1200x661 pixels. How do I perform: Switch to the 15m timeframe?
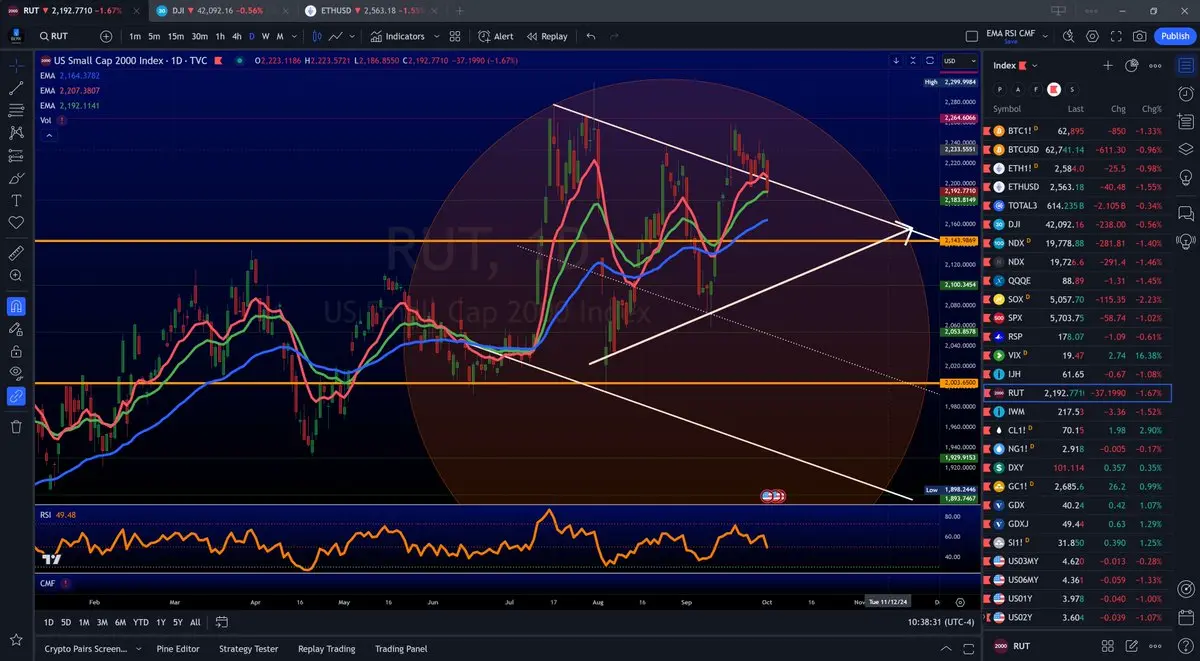pos(175,36)
